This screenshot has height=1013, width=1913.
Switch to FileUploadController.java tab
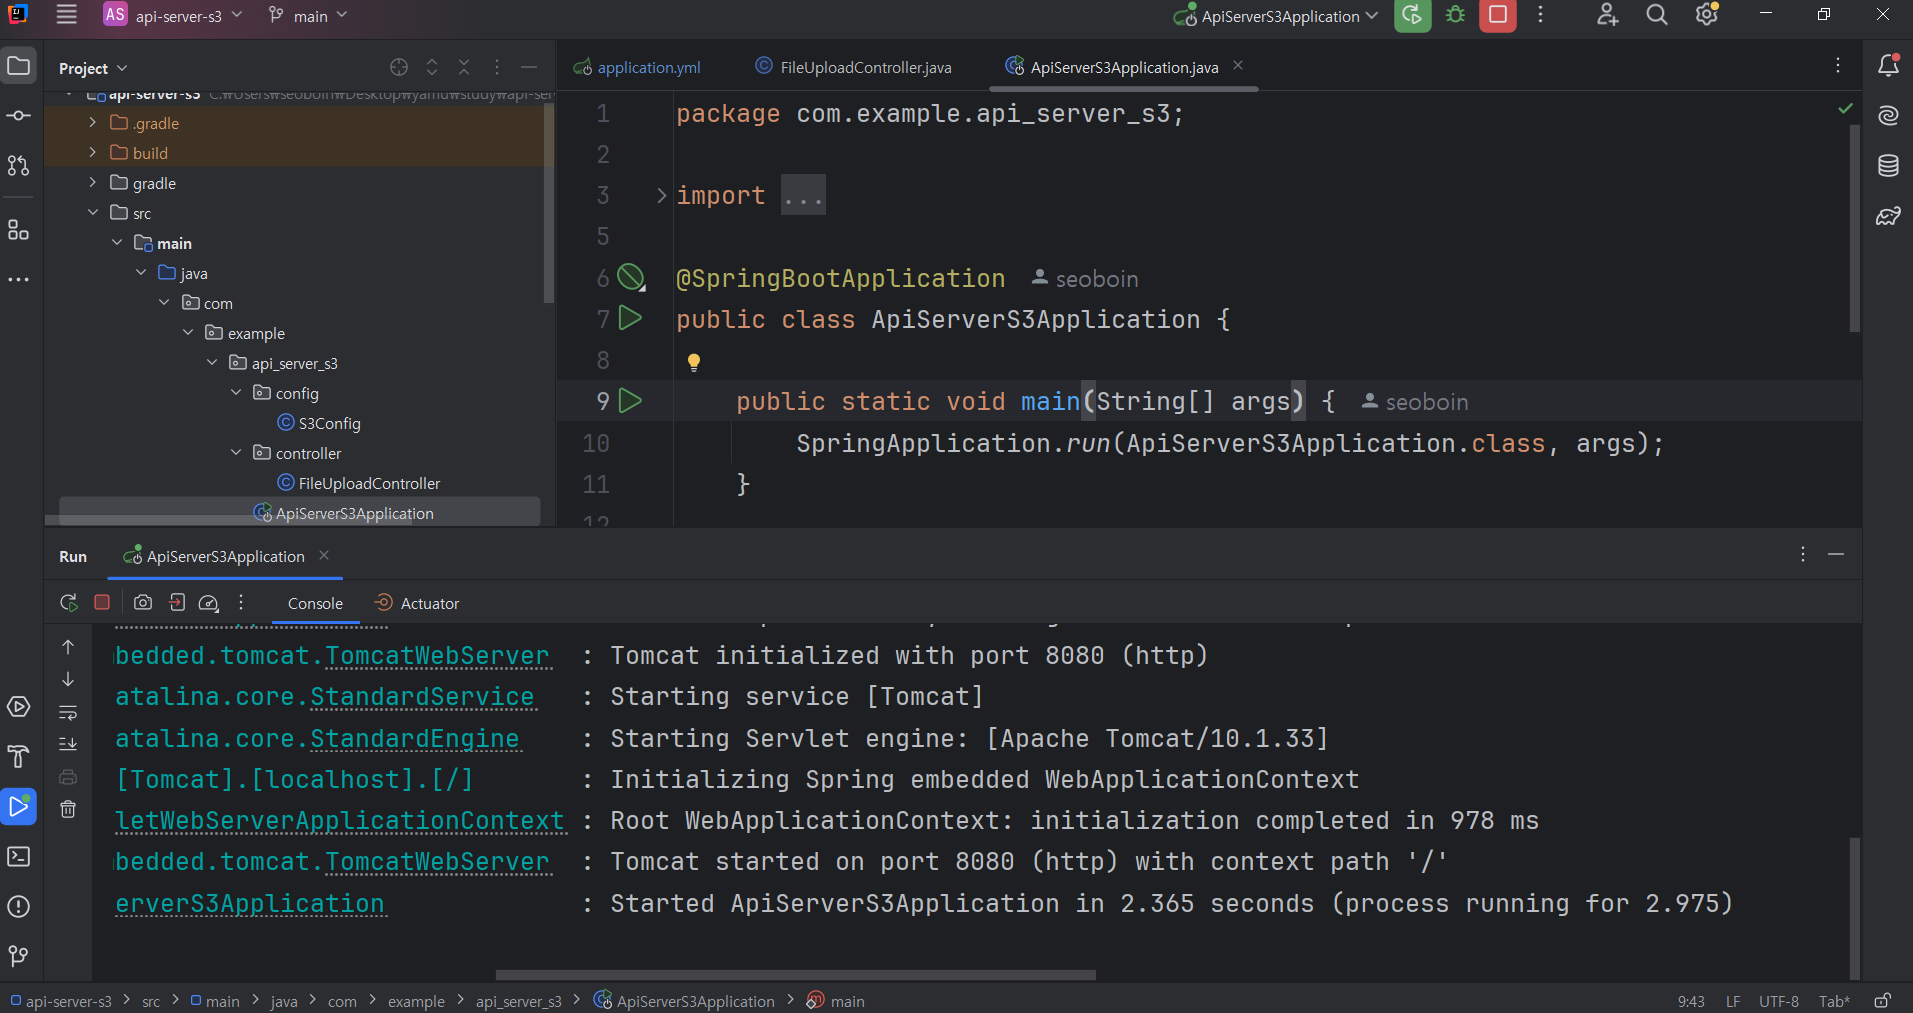click(854, 67)
